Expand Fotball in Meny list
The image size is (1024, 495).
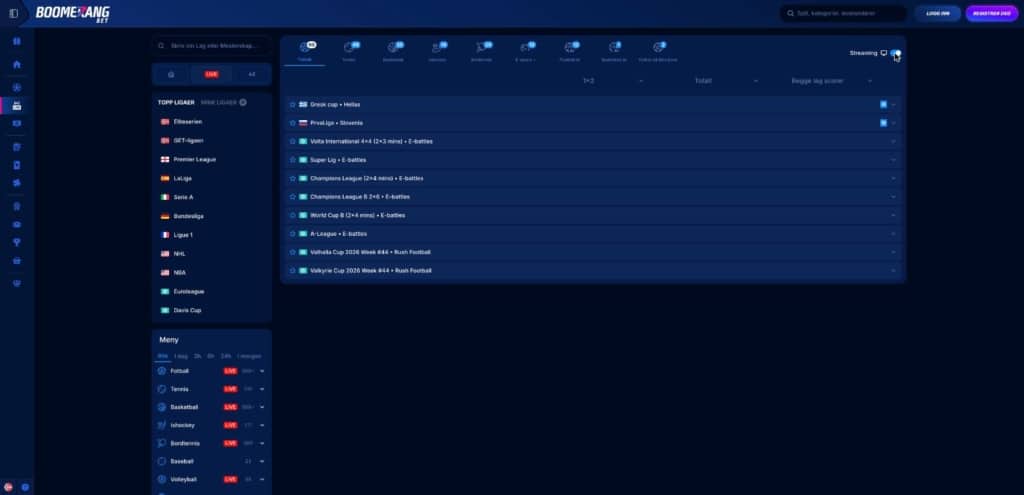pyautogui.click(x=262, y=371)
